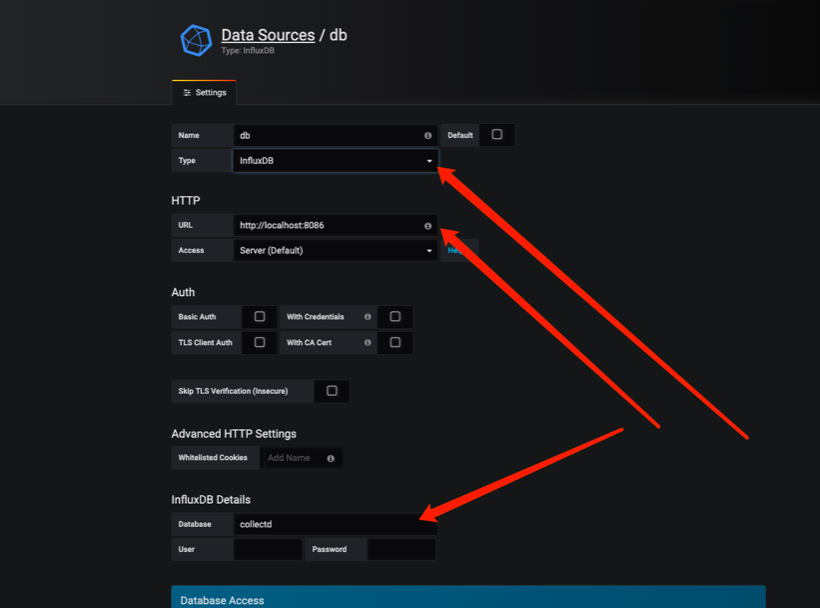Open the Type dropdown showing InfluxDB

coord(335,160)
